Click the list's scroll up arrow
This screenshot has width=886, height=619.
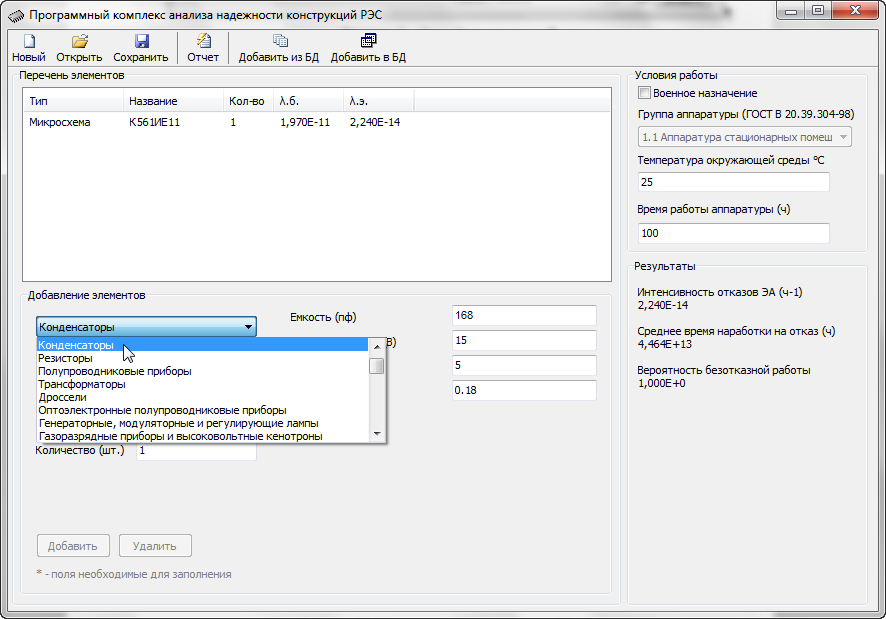pyautogui.click(x=377, y=347)
